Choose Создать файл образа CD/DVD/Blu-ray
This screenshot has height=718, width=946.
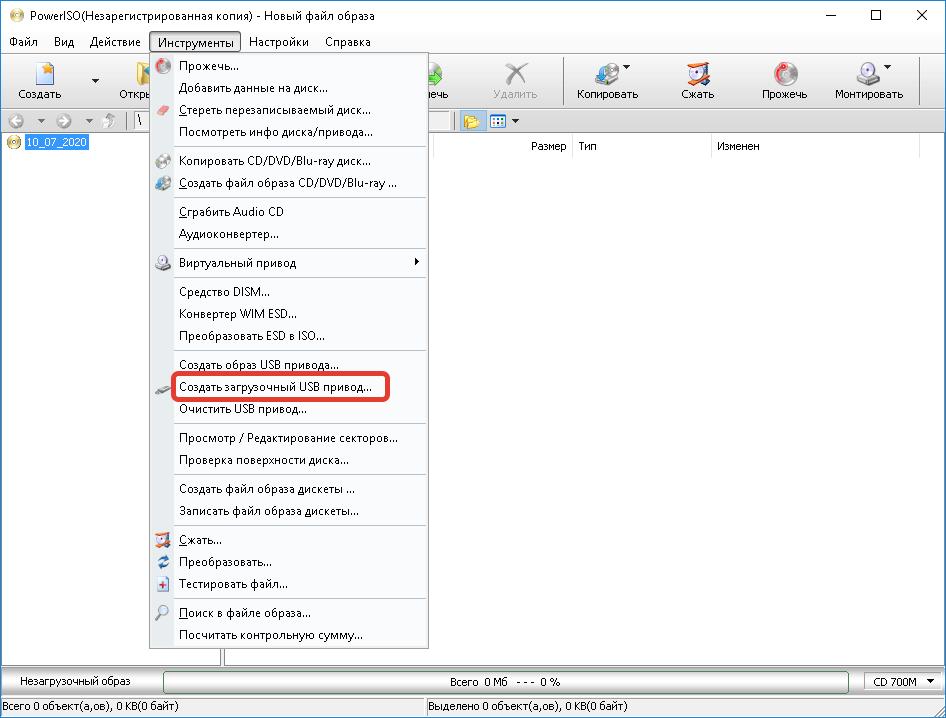289,183
